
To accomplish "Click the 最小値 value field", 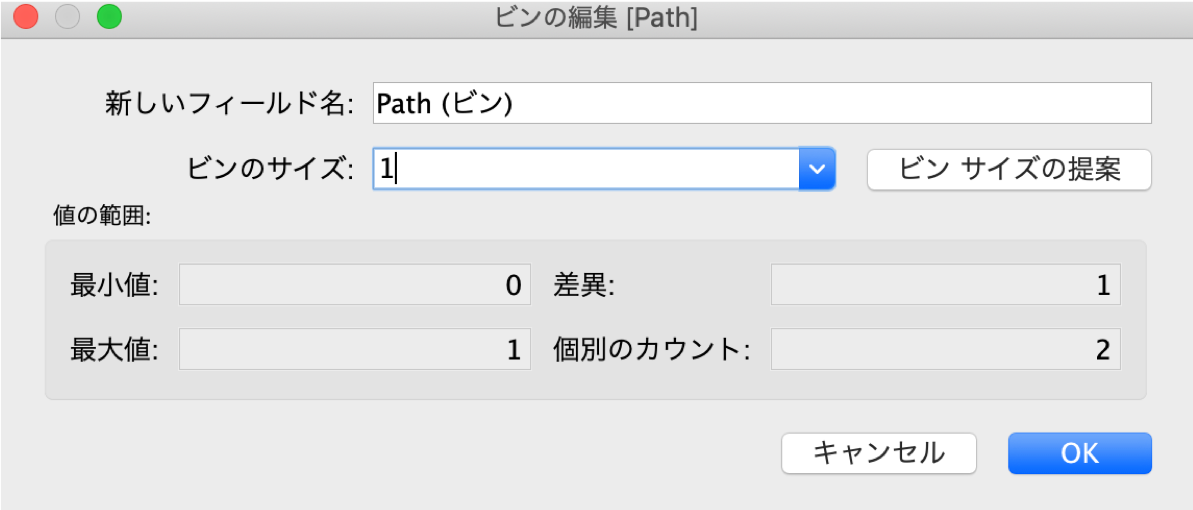I will [354, 285].
